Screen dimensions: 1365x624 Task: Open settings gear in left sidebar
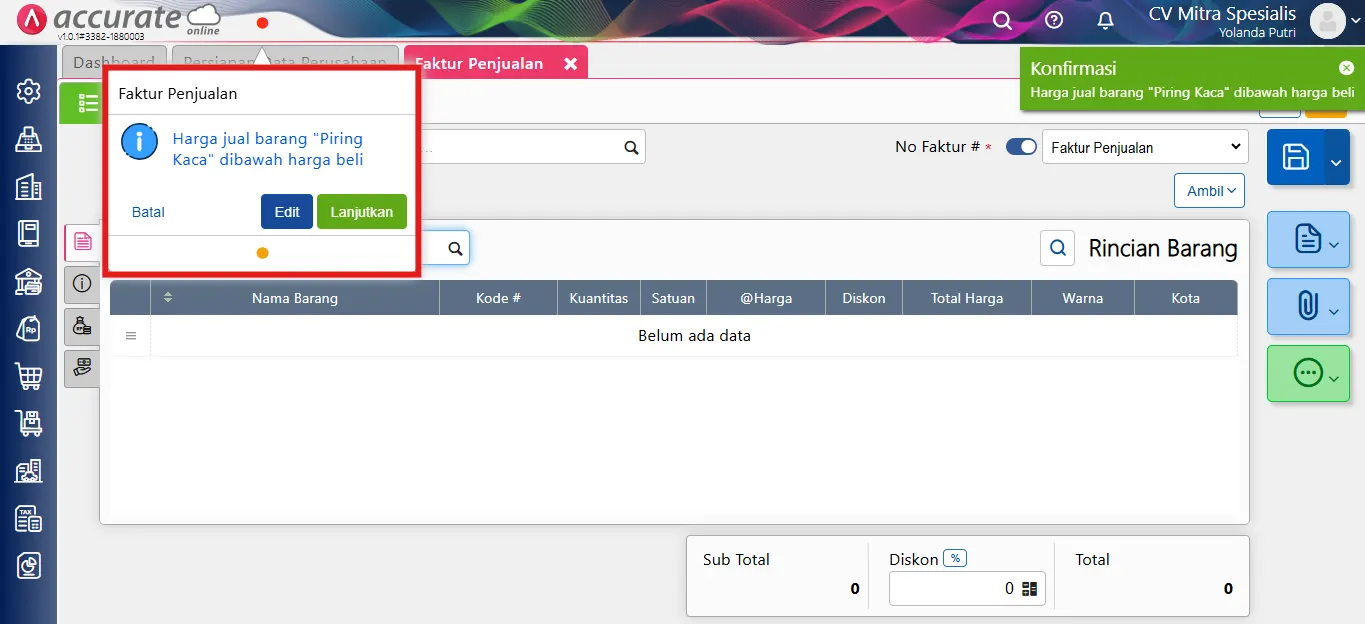click(29, 92)
